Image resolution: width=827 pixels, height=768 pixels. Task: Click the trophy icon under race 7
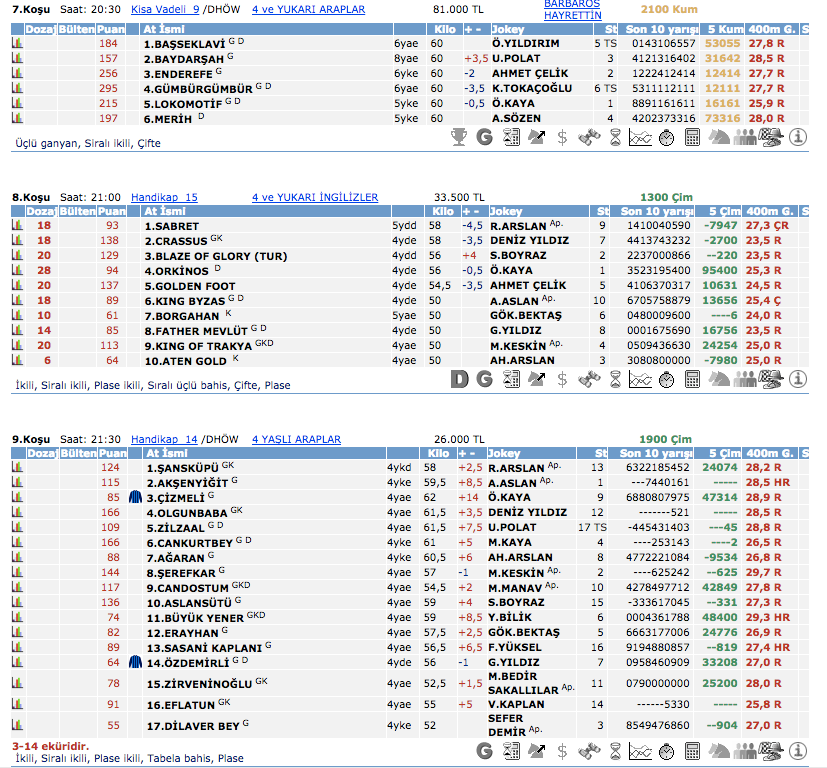(x=459, y=137)
